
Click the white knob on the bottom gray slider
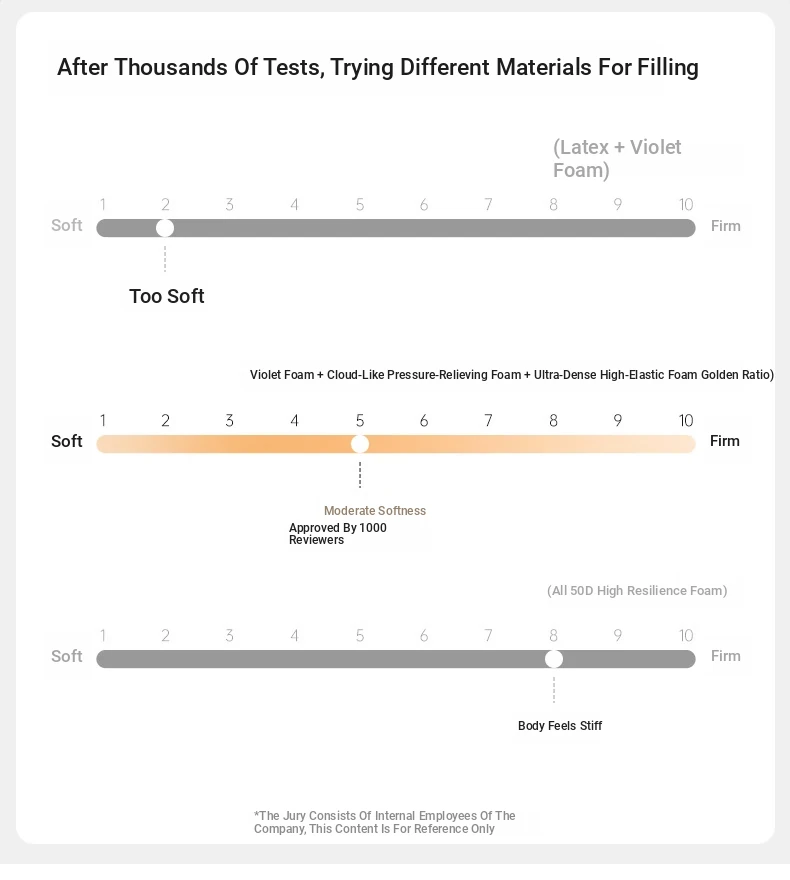(x=554, y=659)
